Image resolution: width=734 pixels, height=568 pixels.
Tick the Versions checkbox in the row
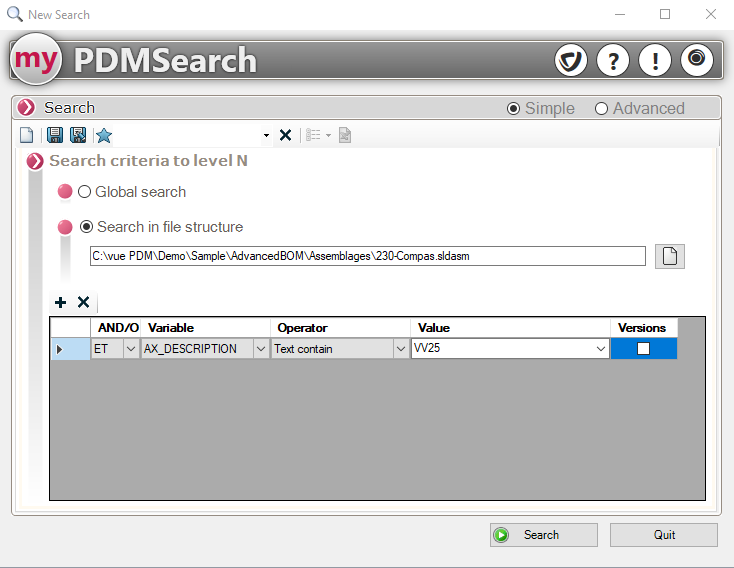click(x=643, y=349)
